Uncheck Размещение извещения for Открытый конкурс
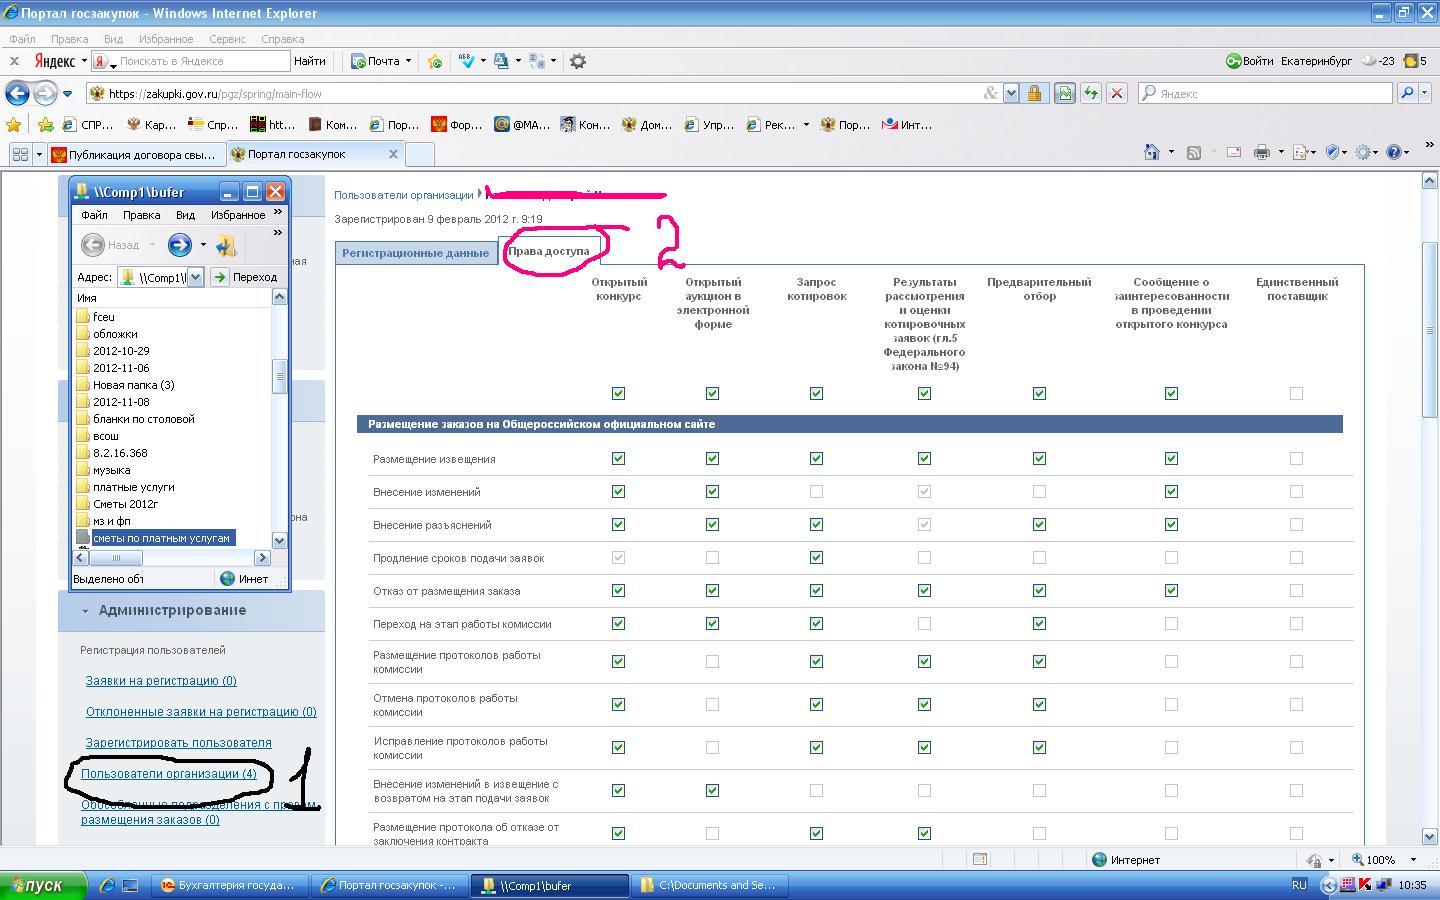 [618, 459]
